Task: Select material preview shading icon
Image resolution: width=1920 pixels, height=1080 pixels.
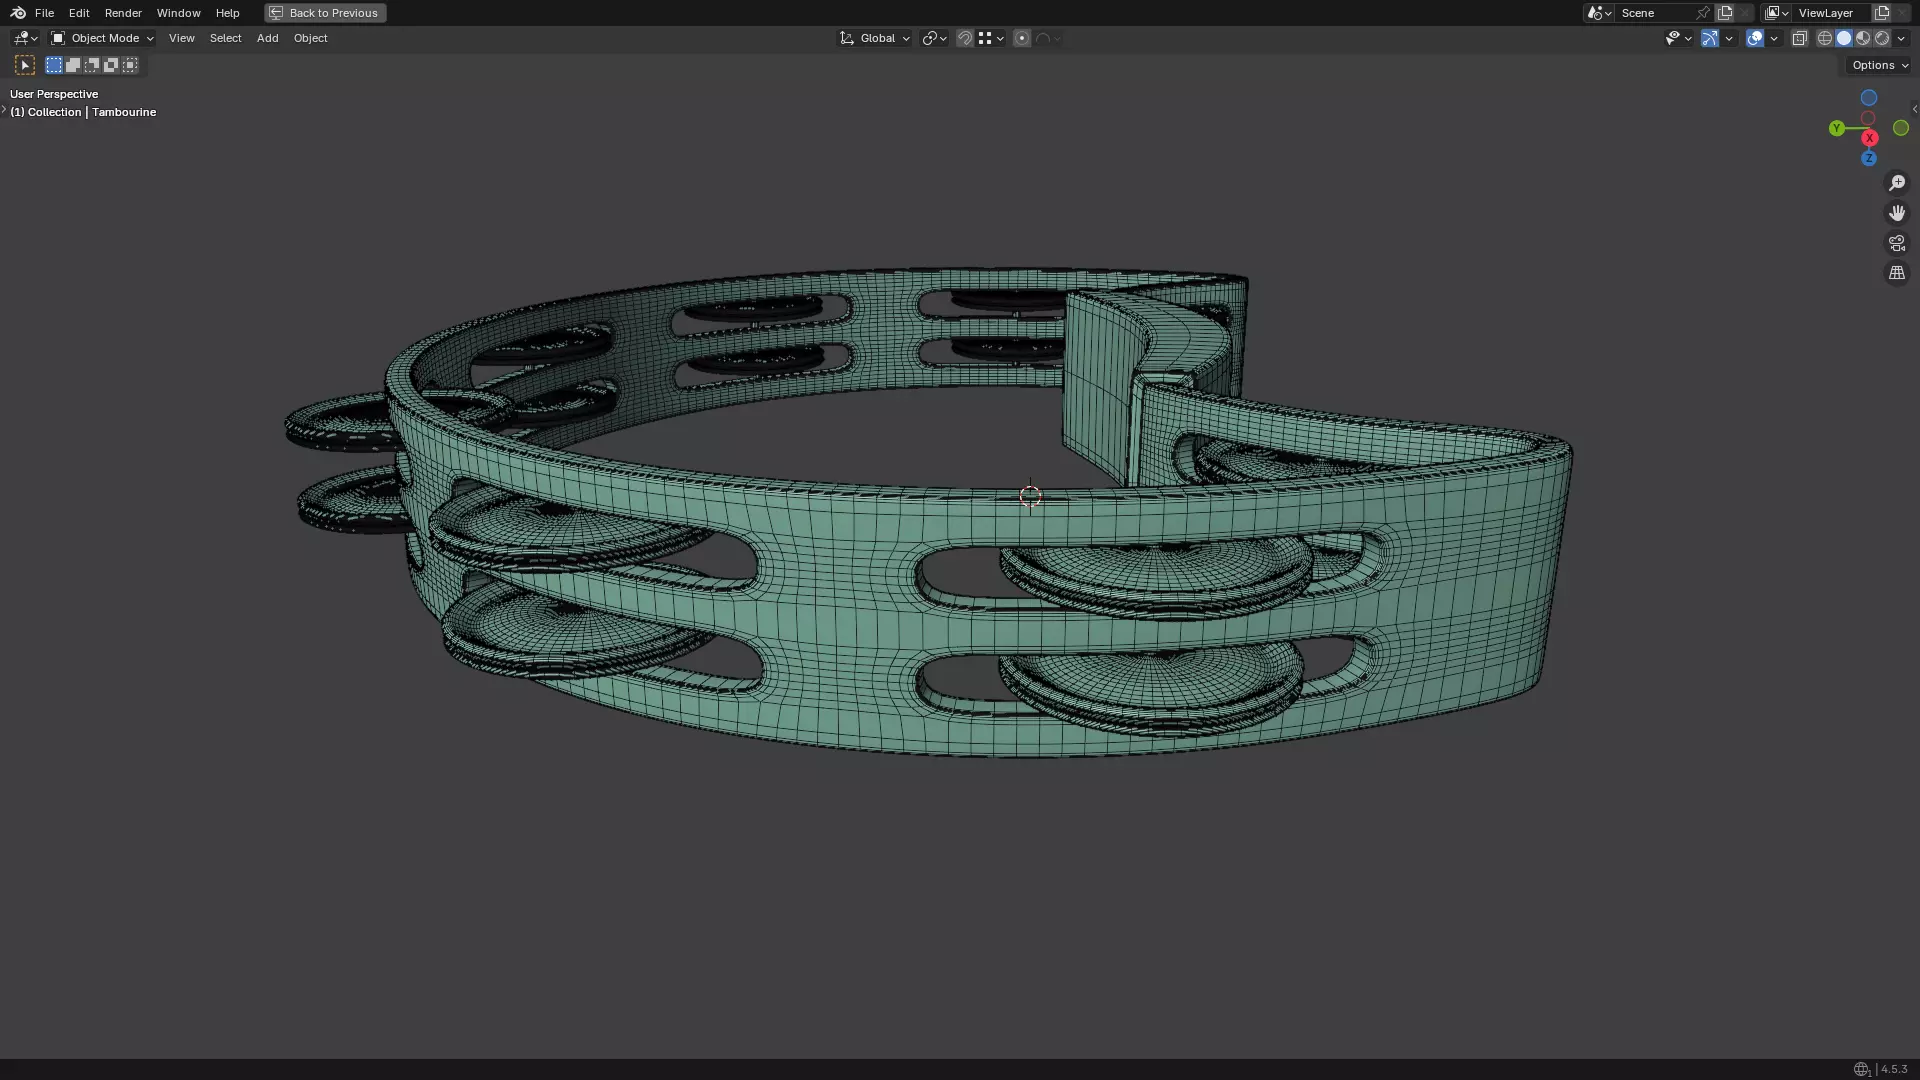Action: coord(1863,38)
